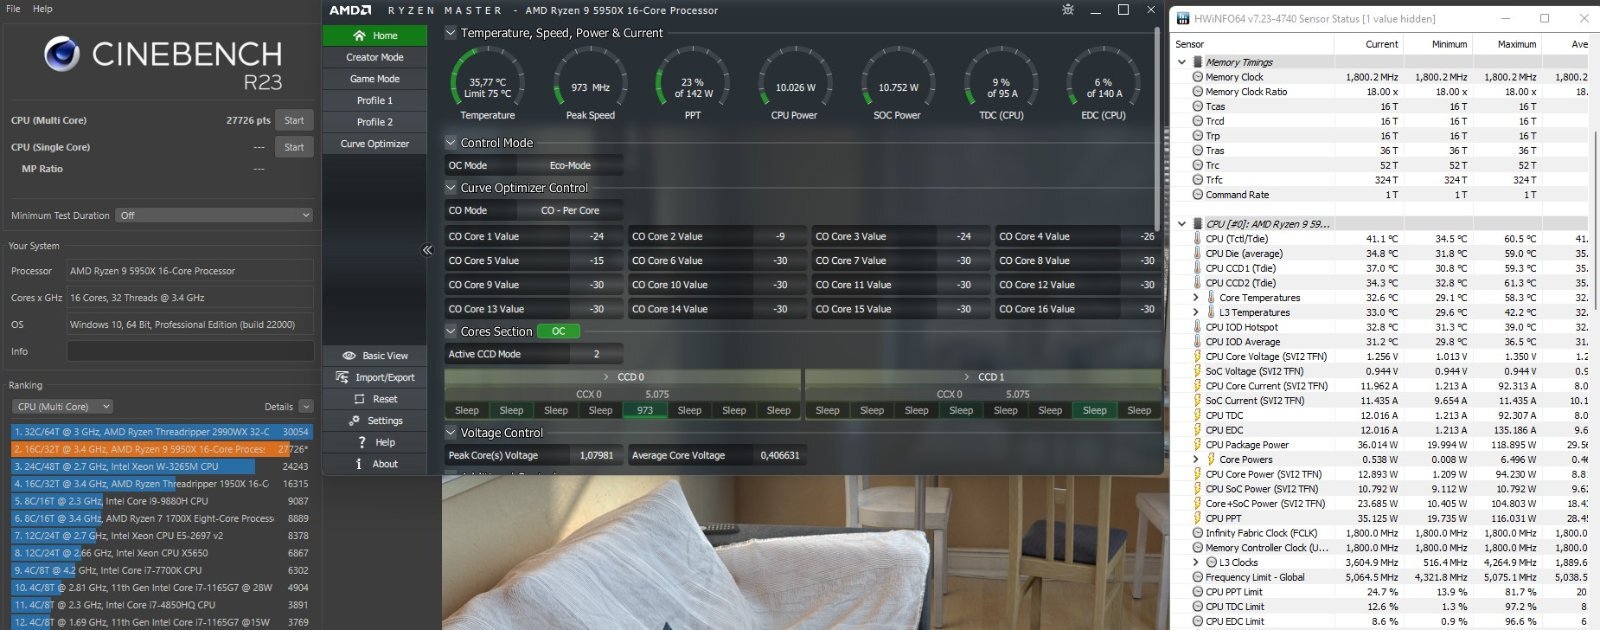Click the Reset icon in Ryzen Master
Image resolution: width=1600 pixels, height=630 pixels.
[359, 399]
